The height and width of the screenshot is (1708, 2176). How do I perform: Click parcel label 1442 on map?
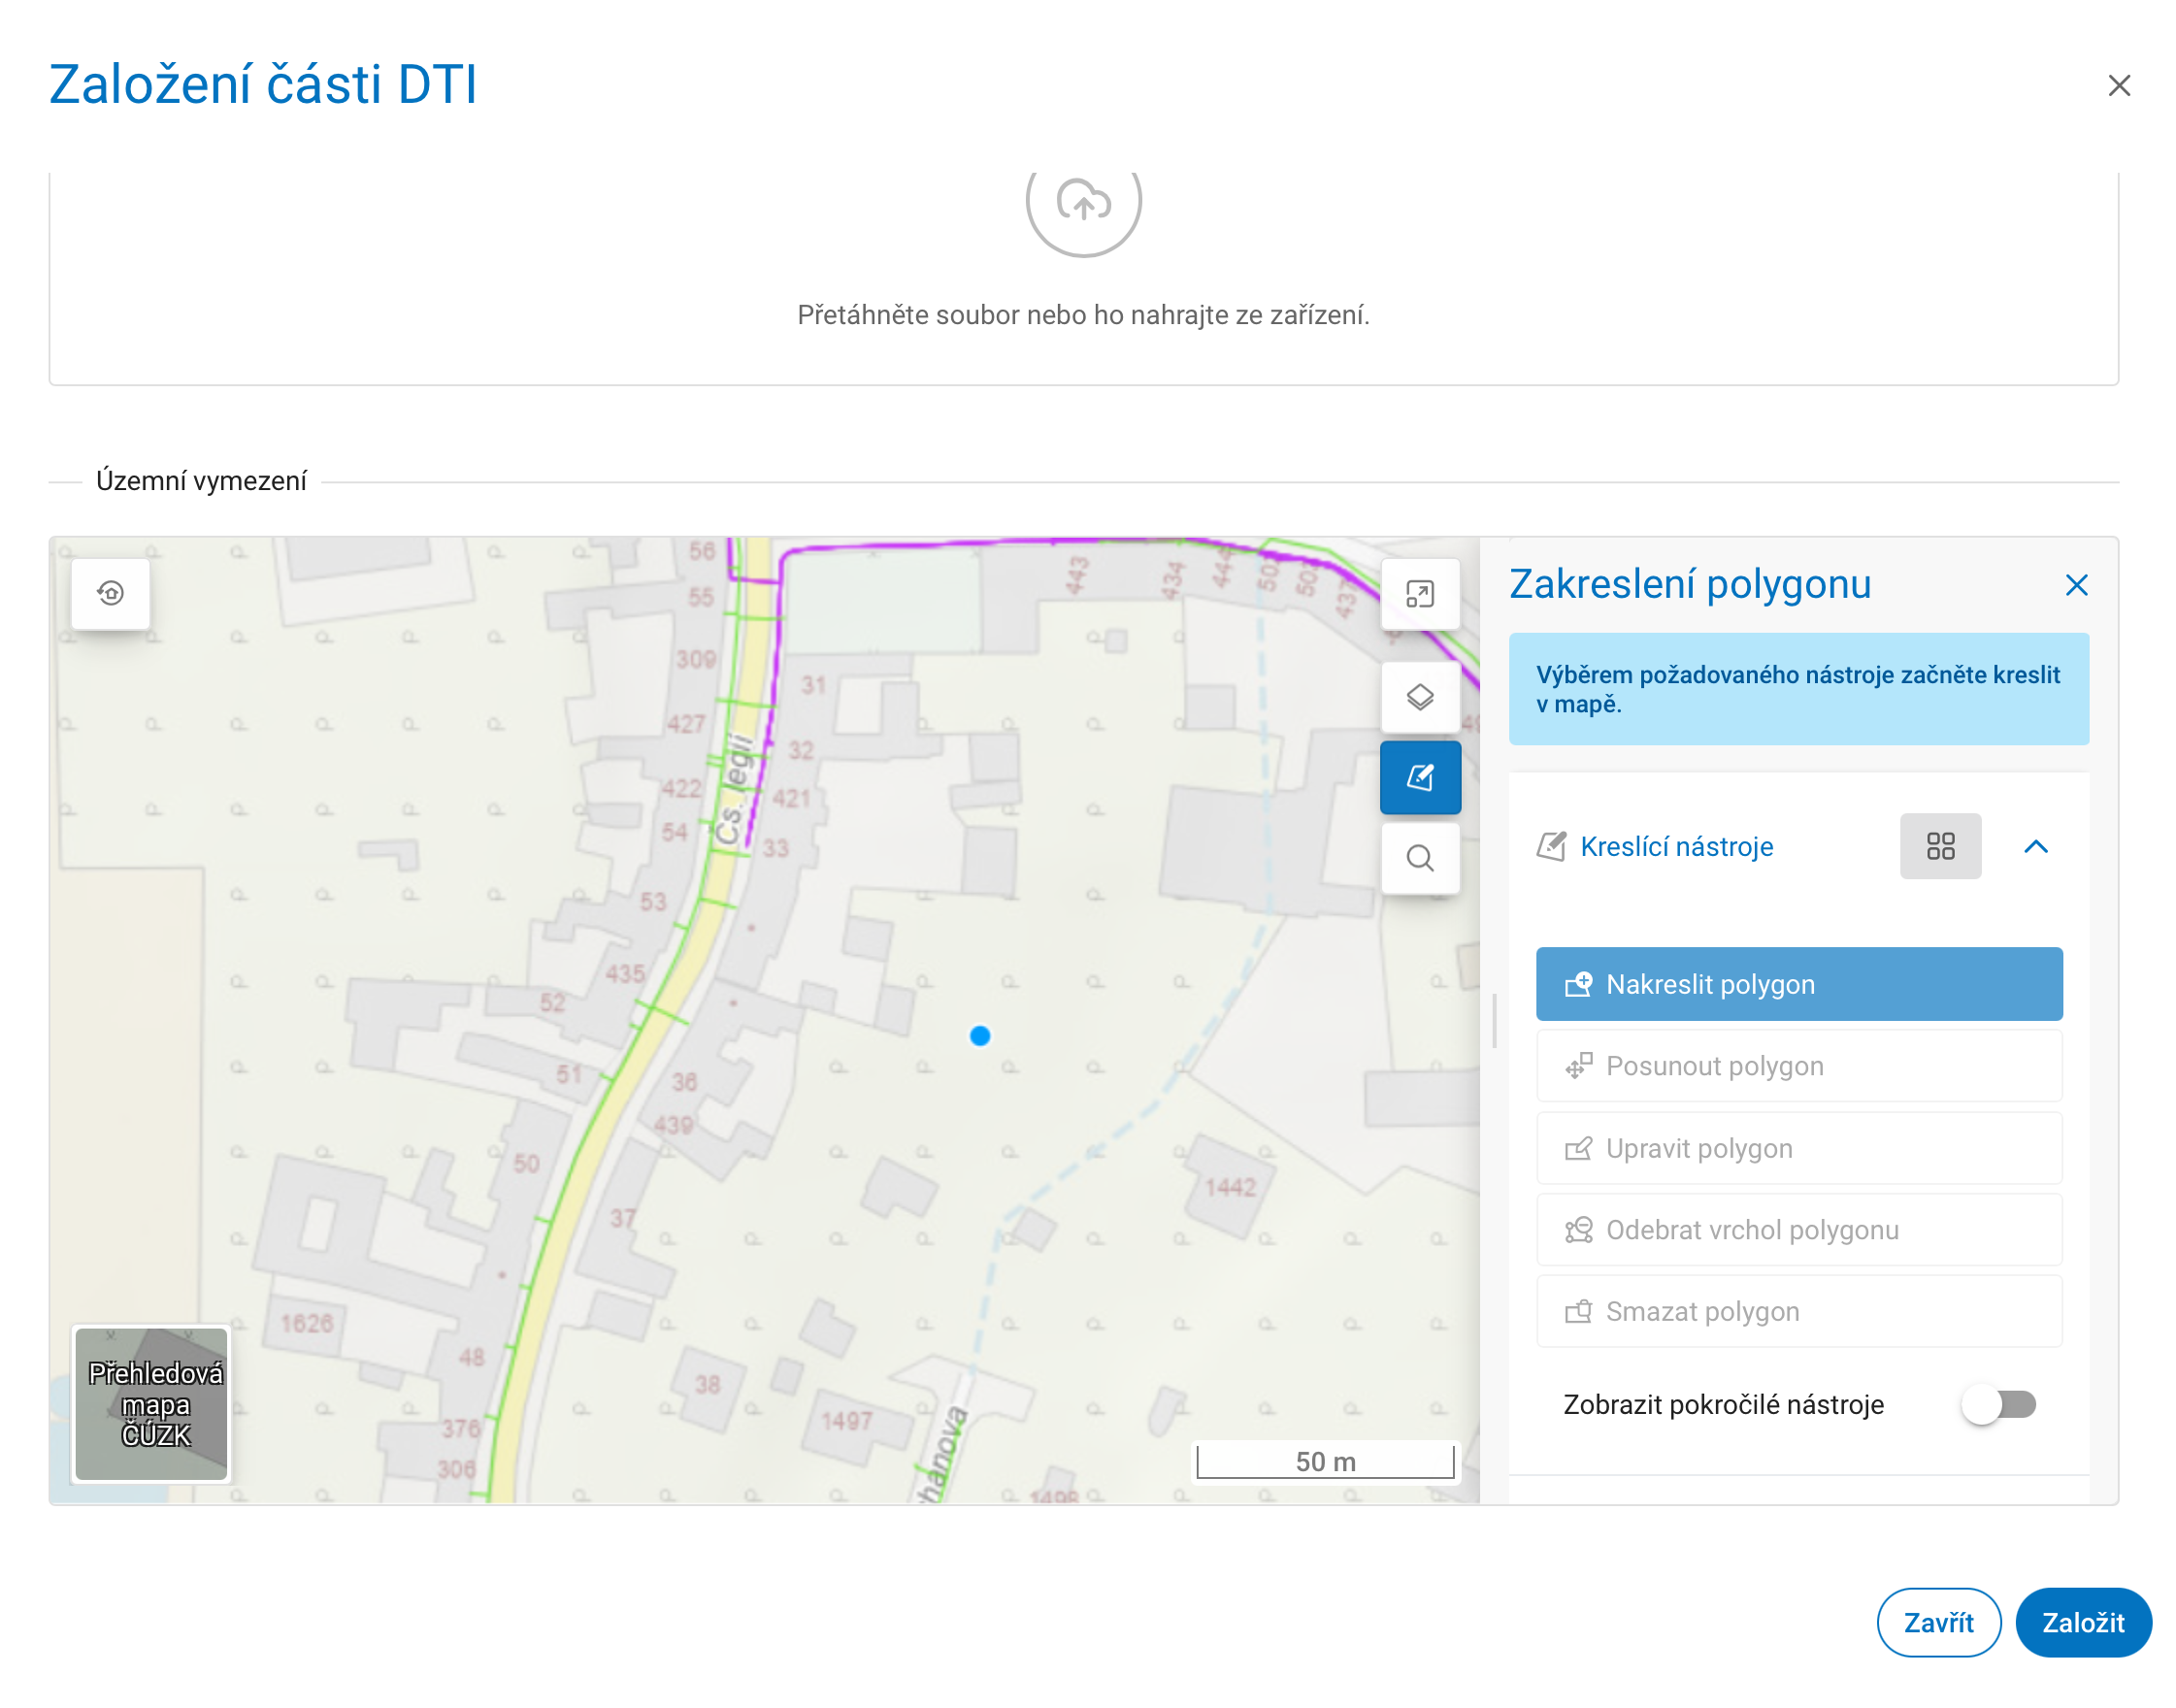(1229, 1187)
